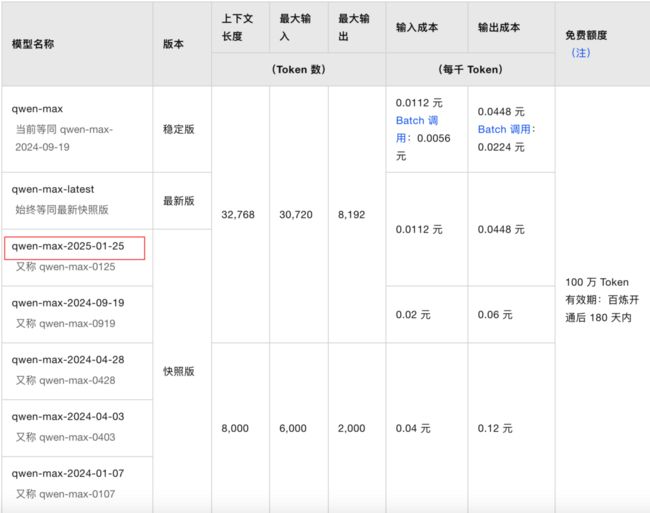
Task: Select the 稳定版 version cell
Action: pyautogui.click(x=179, y=129)
